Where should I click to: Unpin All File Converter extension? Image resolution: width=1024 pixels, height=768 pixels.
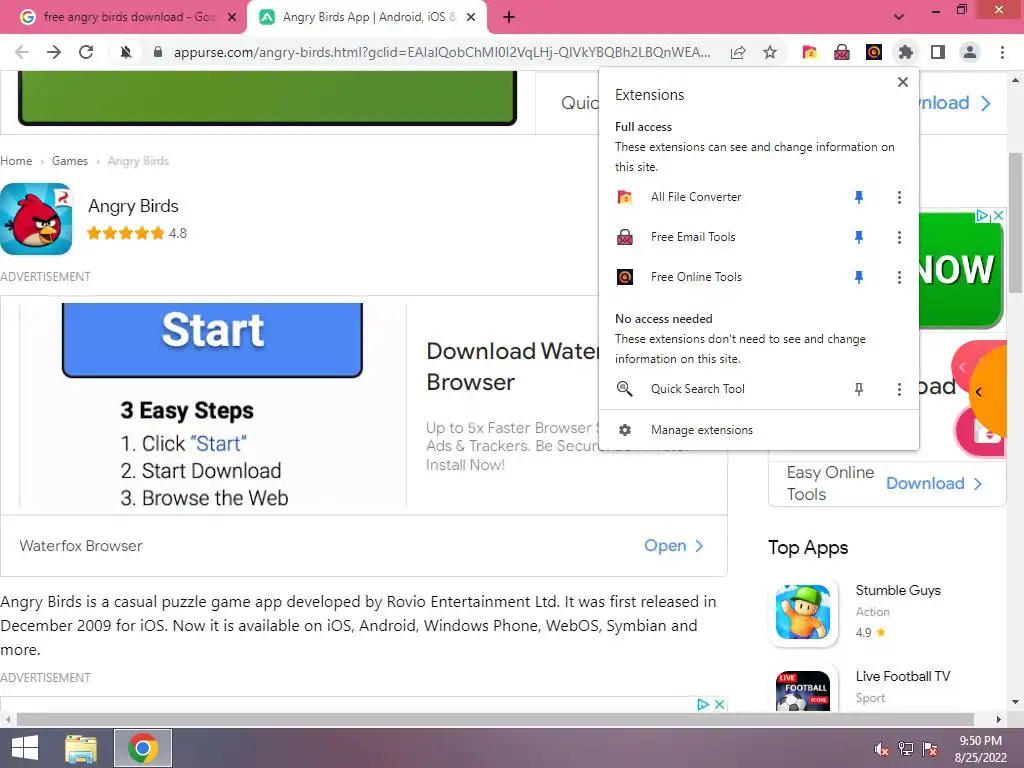859,197
